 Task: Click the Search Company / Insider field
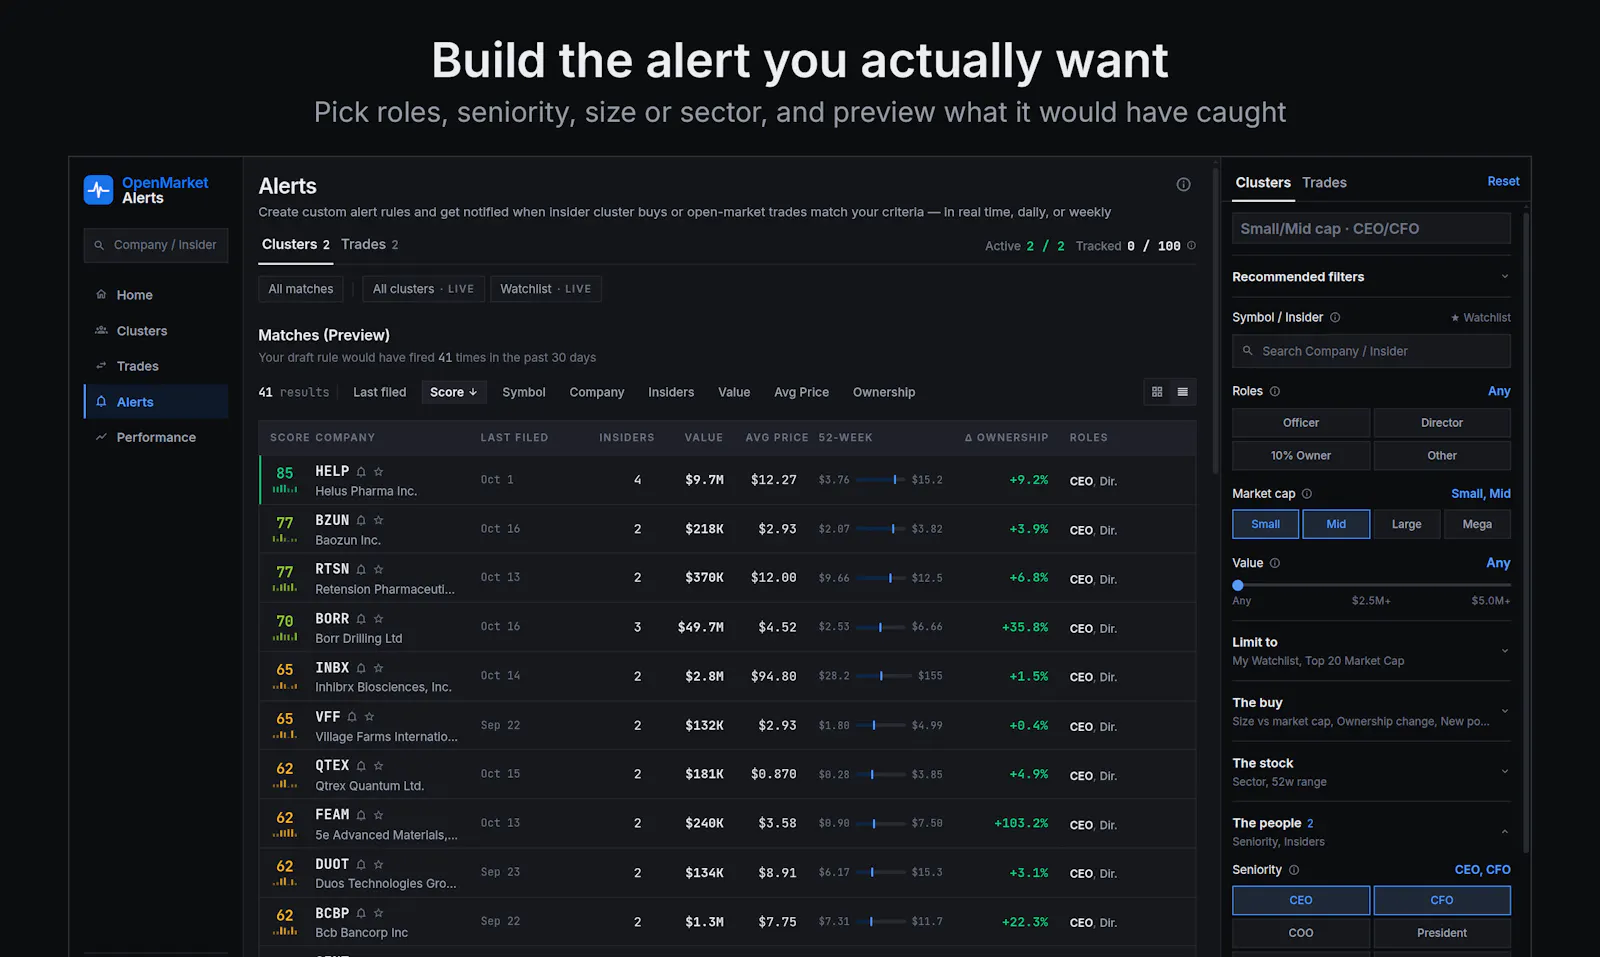click(1371, 351)
